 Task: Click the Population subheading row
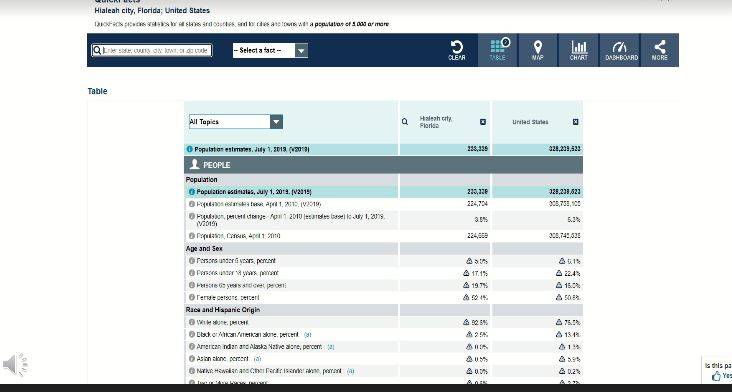[x=383, y=180]
